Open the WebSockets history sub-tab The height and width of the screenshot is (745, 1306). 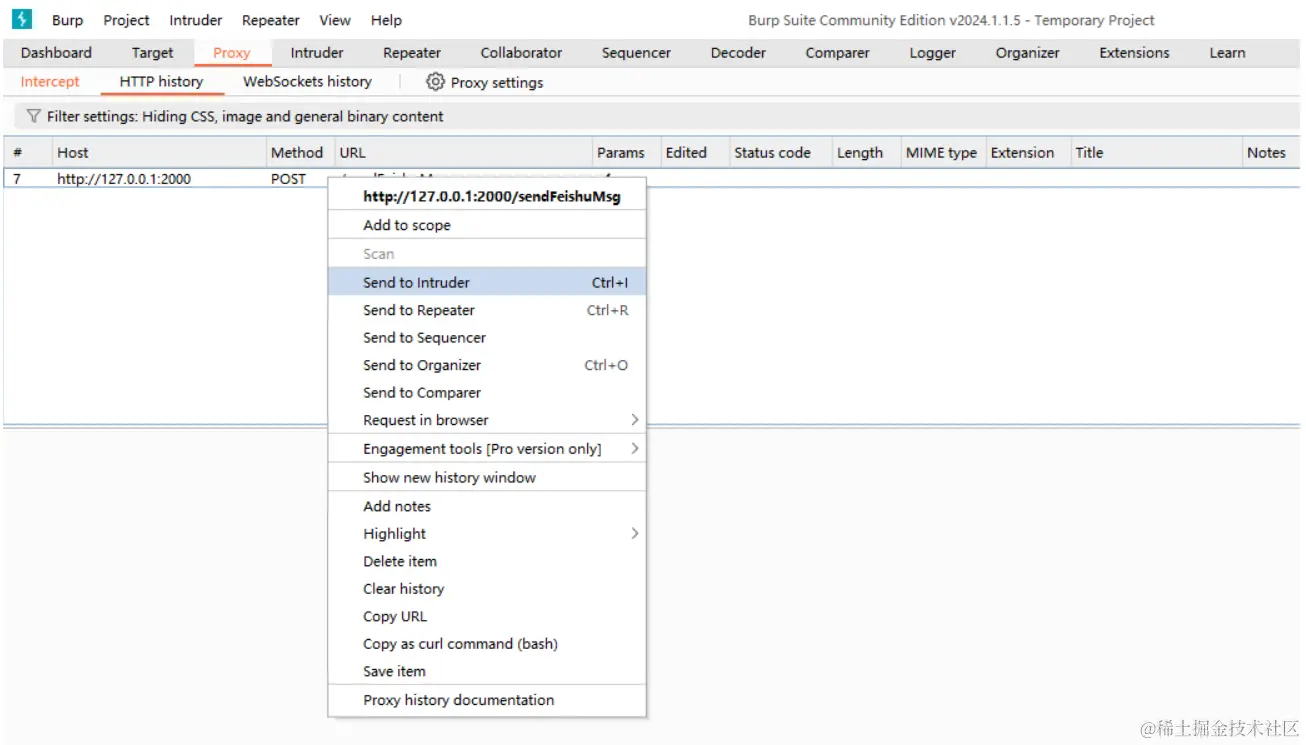307,82
